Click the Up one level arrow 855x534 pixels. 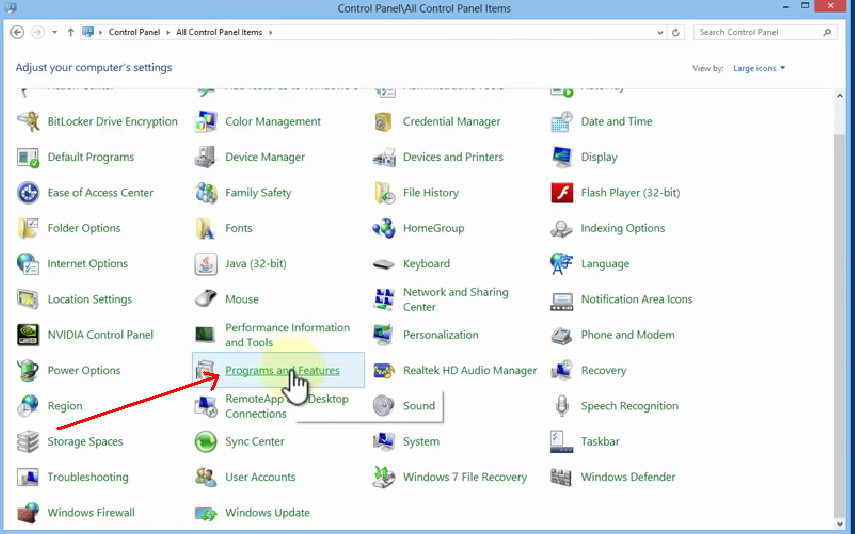[70, 32]
